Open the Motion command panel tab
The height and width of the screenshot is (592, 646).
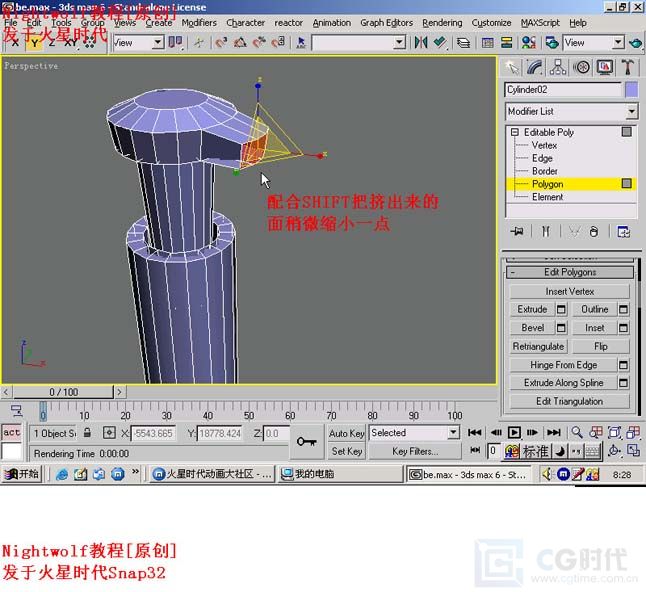pos(581,67)
